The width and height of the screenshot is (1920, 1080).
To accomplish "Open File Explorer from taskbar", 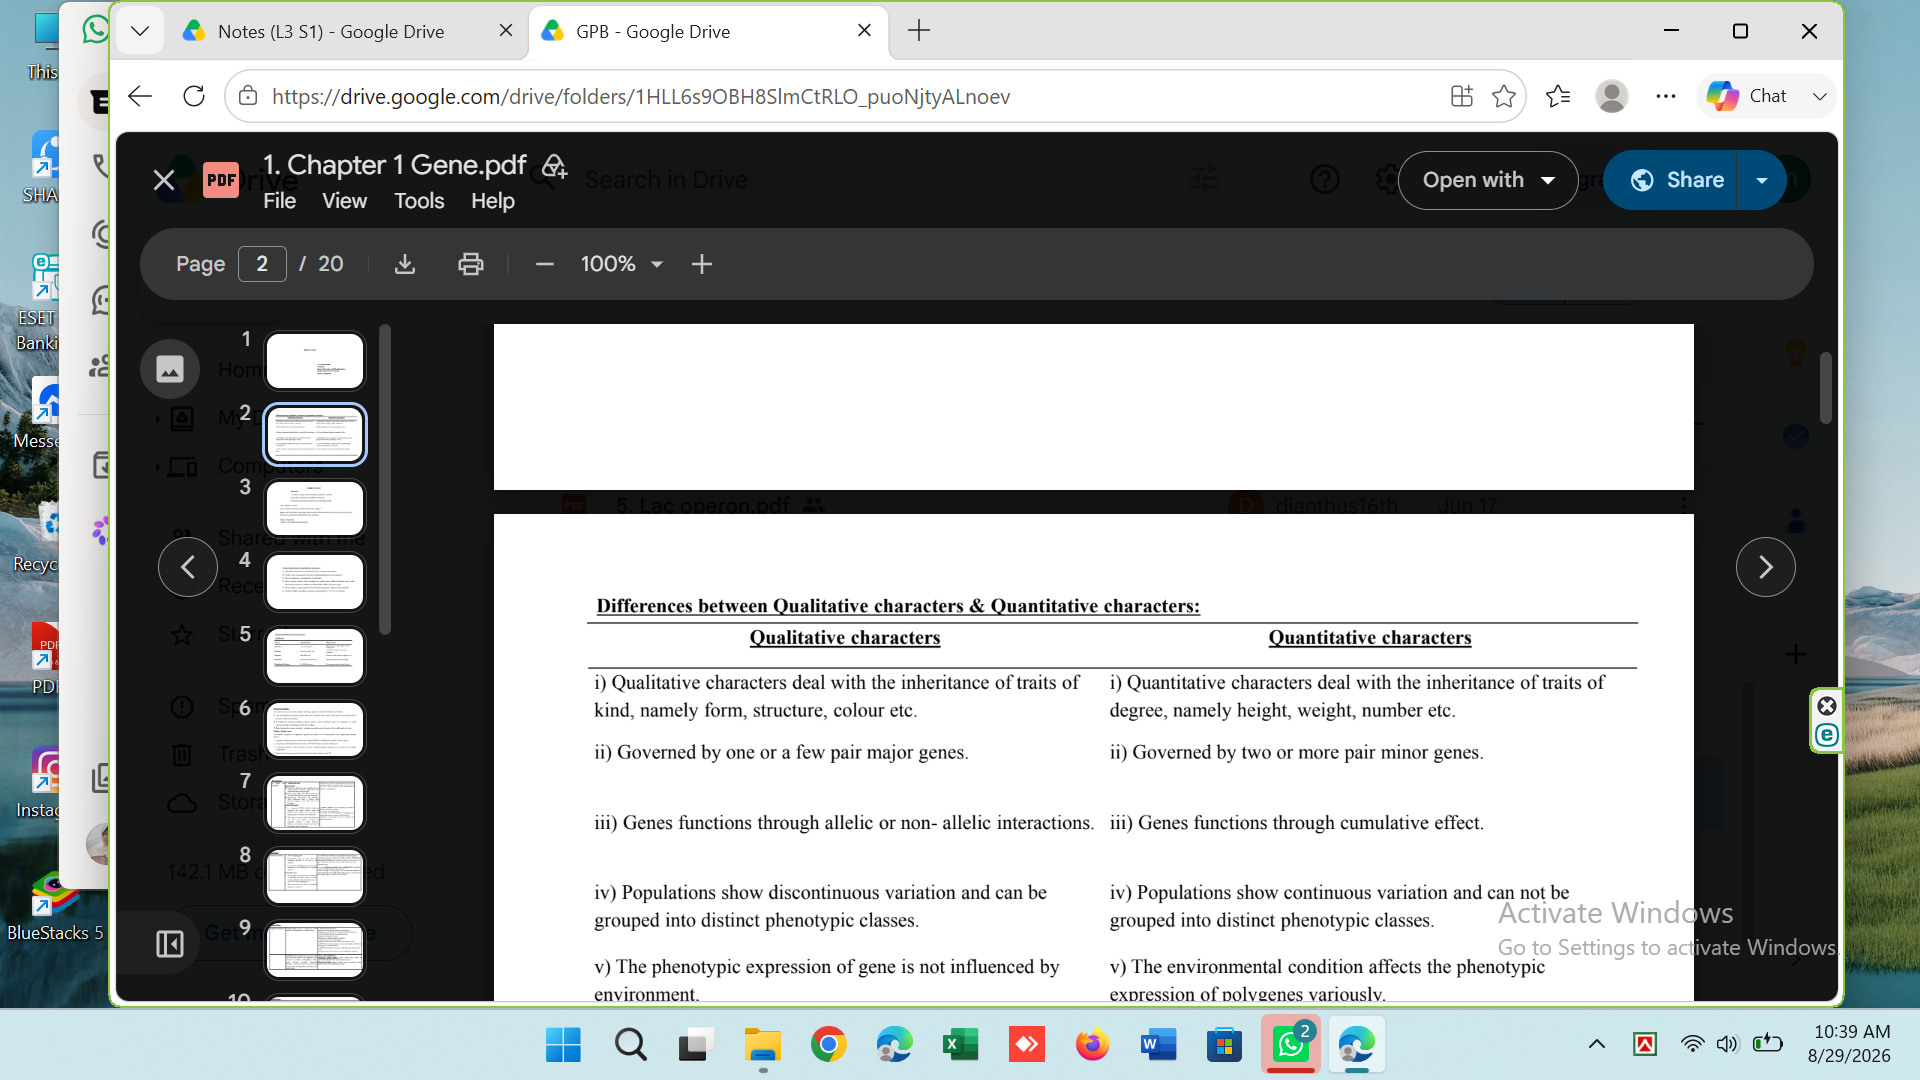I will click(762, 1045).
